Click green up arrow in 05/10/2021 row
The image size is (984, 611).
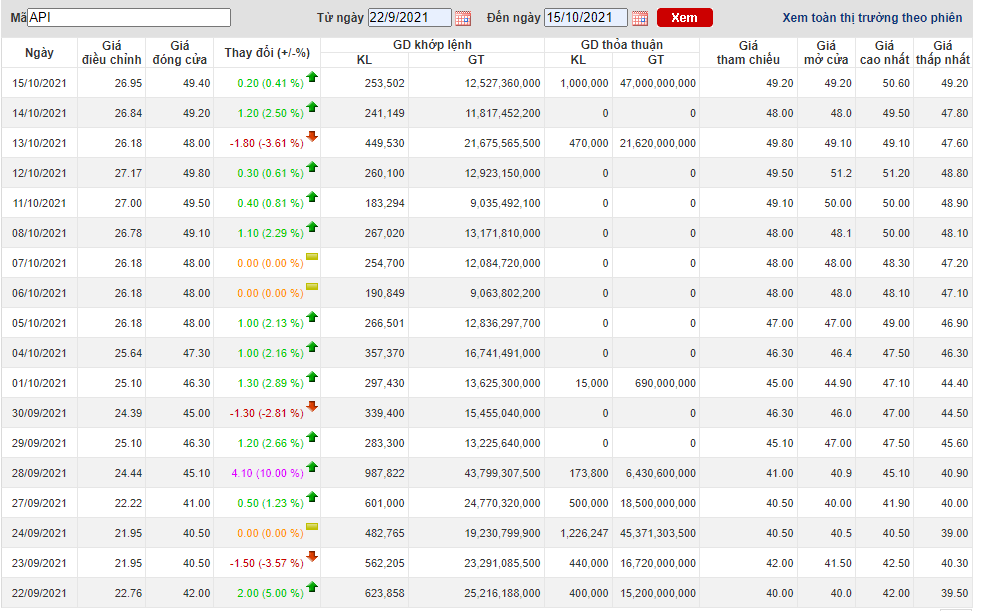coord(312,317)
